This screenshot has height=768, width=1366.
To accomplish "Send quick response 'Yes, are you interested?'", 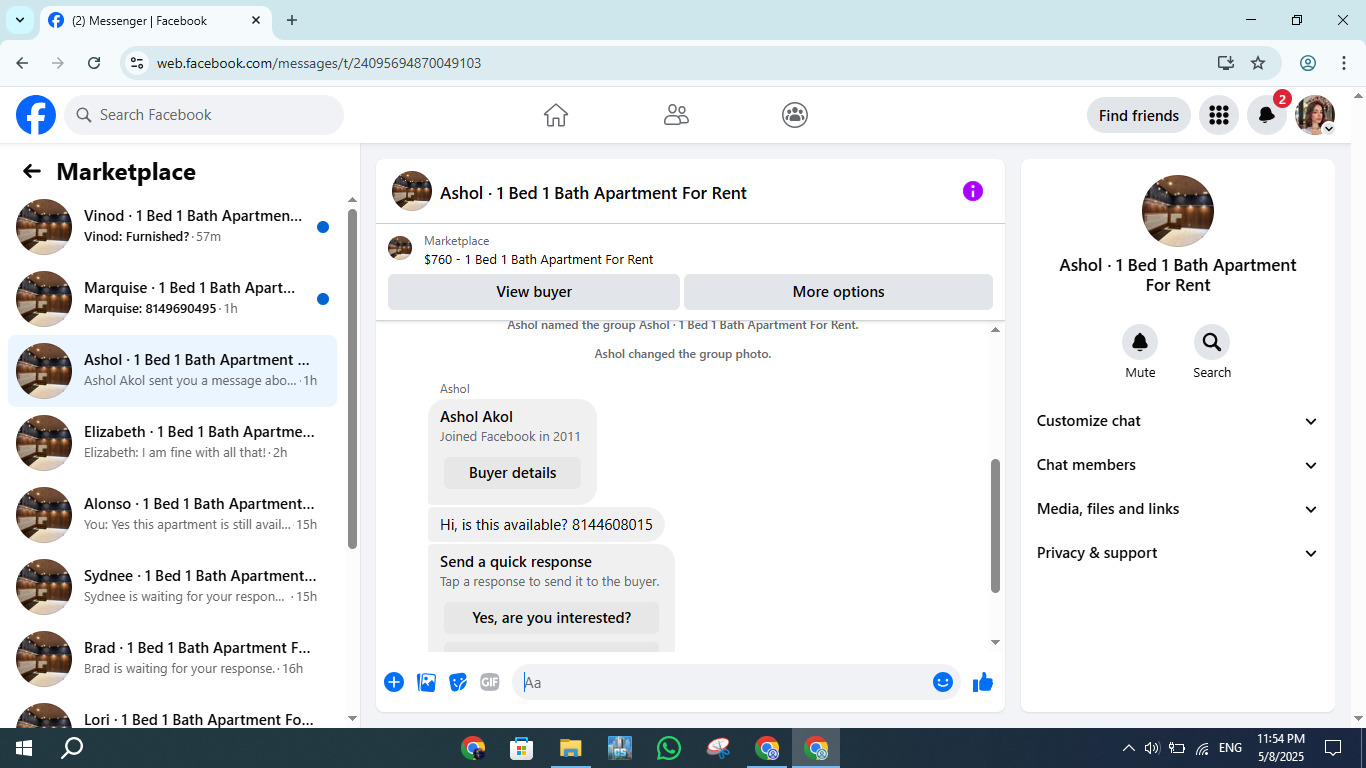I will click(x=551, y=618).
